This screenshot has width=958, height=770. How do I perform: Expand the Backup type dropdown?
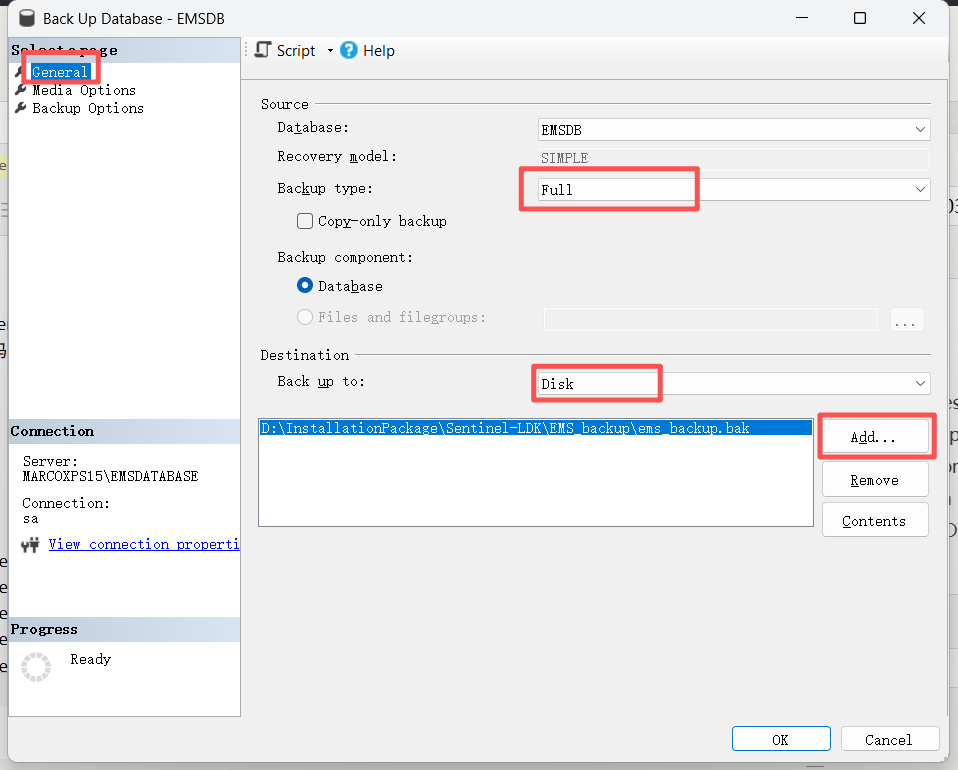click(x=733, y=189)
